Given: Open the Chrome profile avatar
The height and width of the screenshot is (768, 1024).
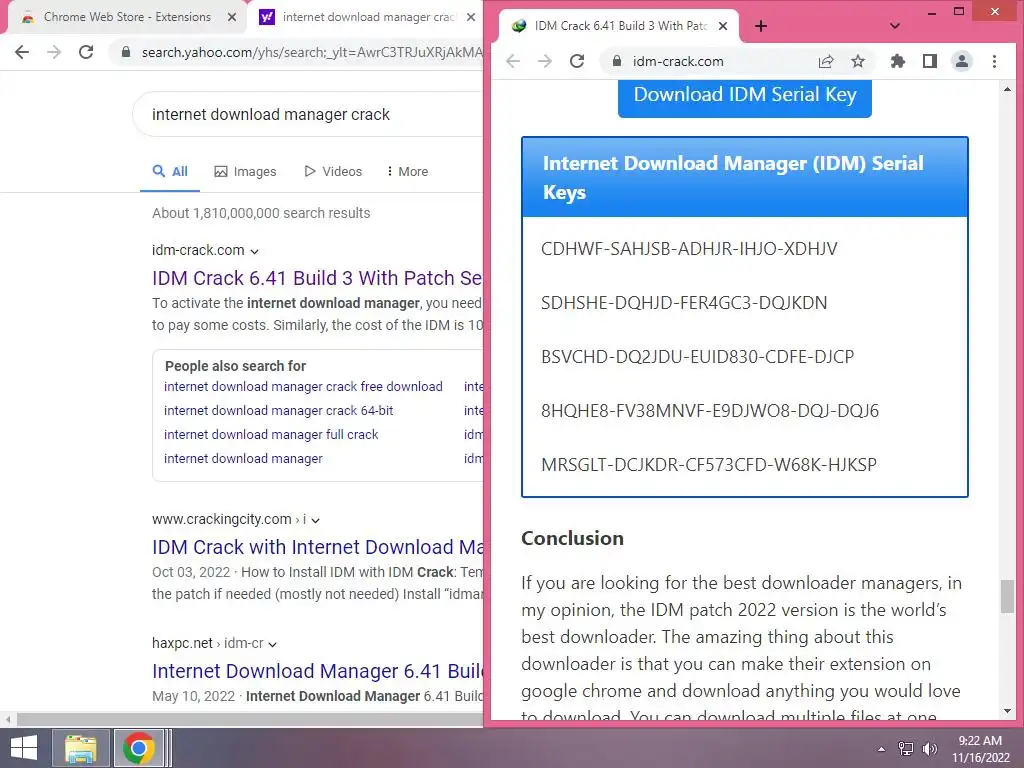Looking at the screenshot, I should pyautogui.click(x=962, y=61).
